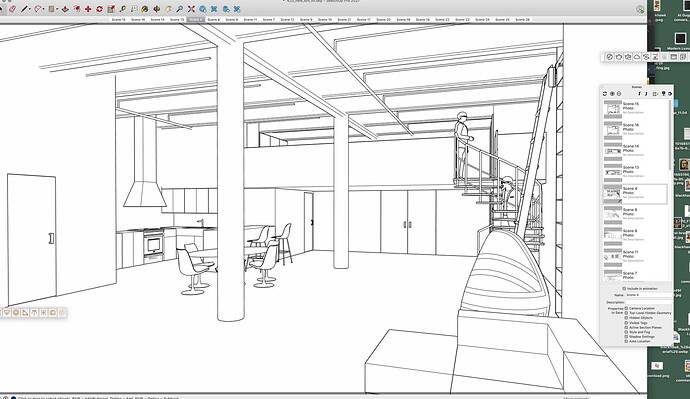Select the Text label tool
The width and height of the screenshot is (690, 399).
[134, 9]
